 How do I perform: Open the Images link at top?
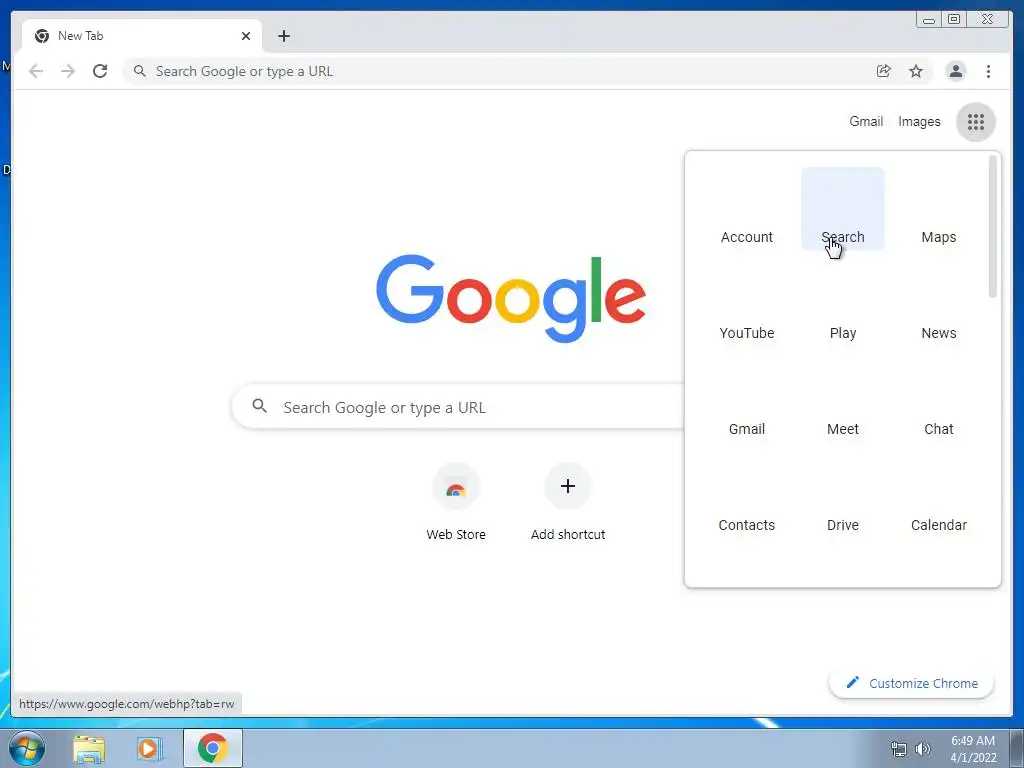[919, 121]
